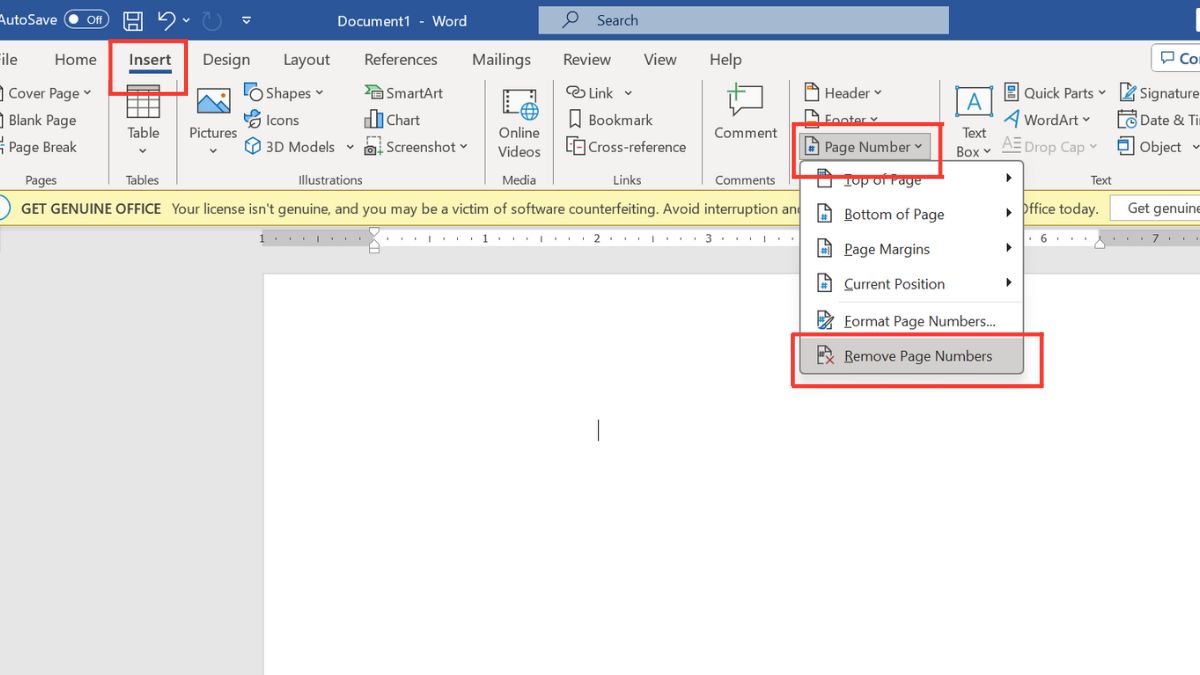Open the Design tab
This screenshot has width=1200, height=675.
click(x=226, y=59)
